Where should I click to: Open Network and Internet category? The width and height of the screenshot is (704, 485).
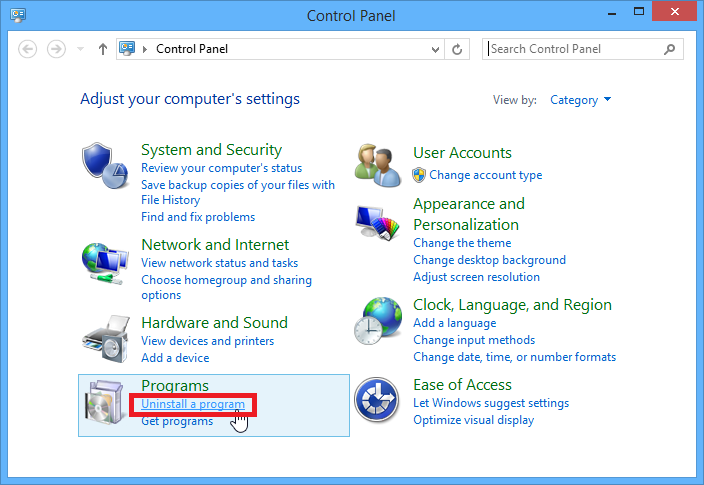pyautogui.click(x=215, y=245)
